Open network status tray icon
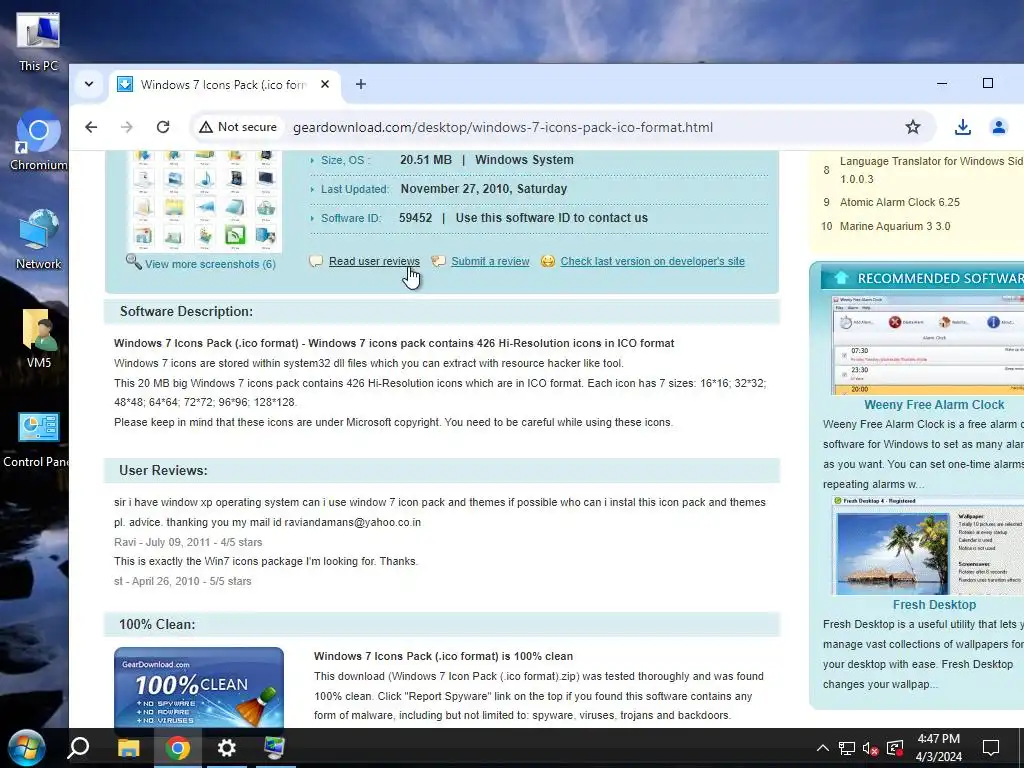 coord(847,748)
